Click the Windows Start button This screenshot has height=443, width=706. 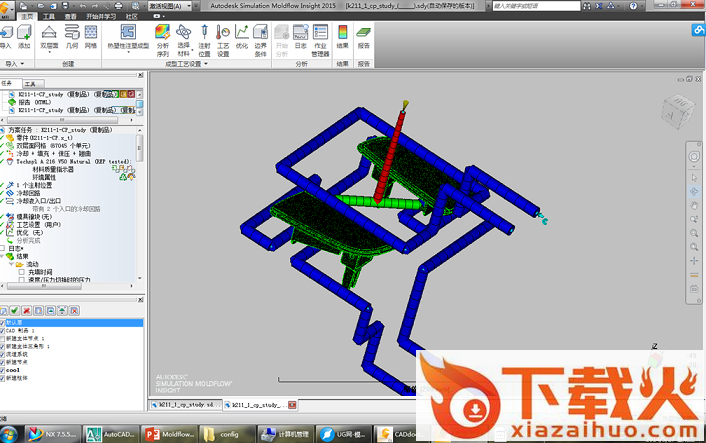(8, 435)
